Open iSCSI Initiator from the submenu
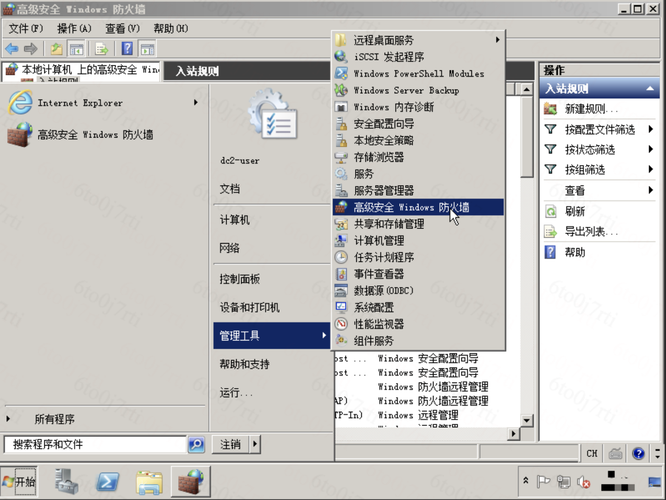 click(418, 56)
